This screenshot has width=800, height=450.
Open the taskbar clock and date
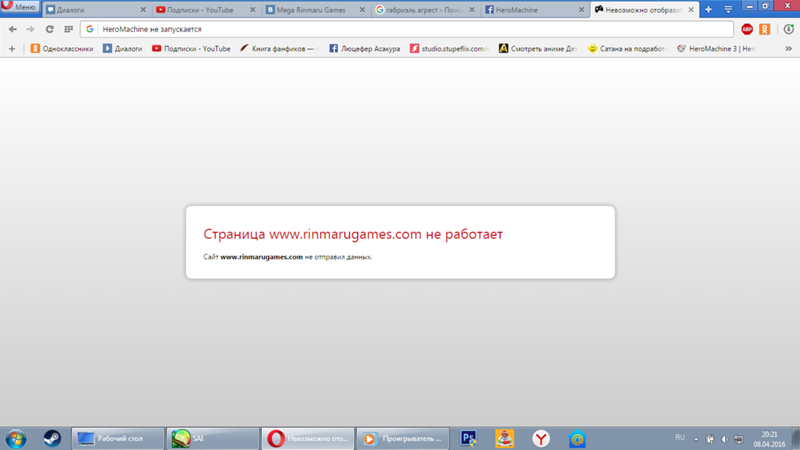pyautogui.click(x=769, y=439)
